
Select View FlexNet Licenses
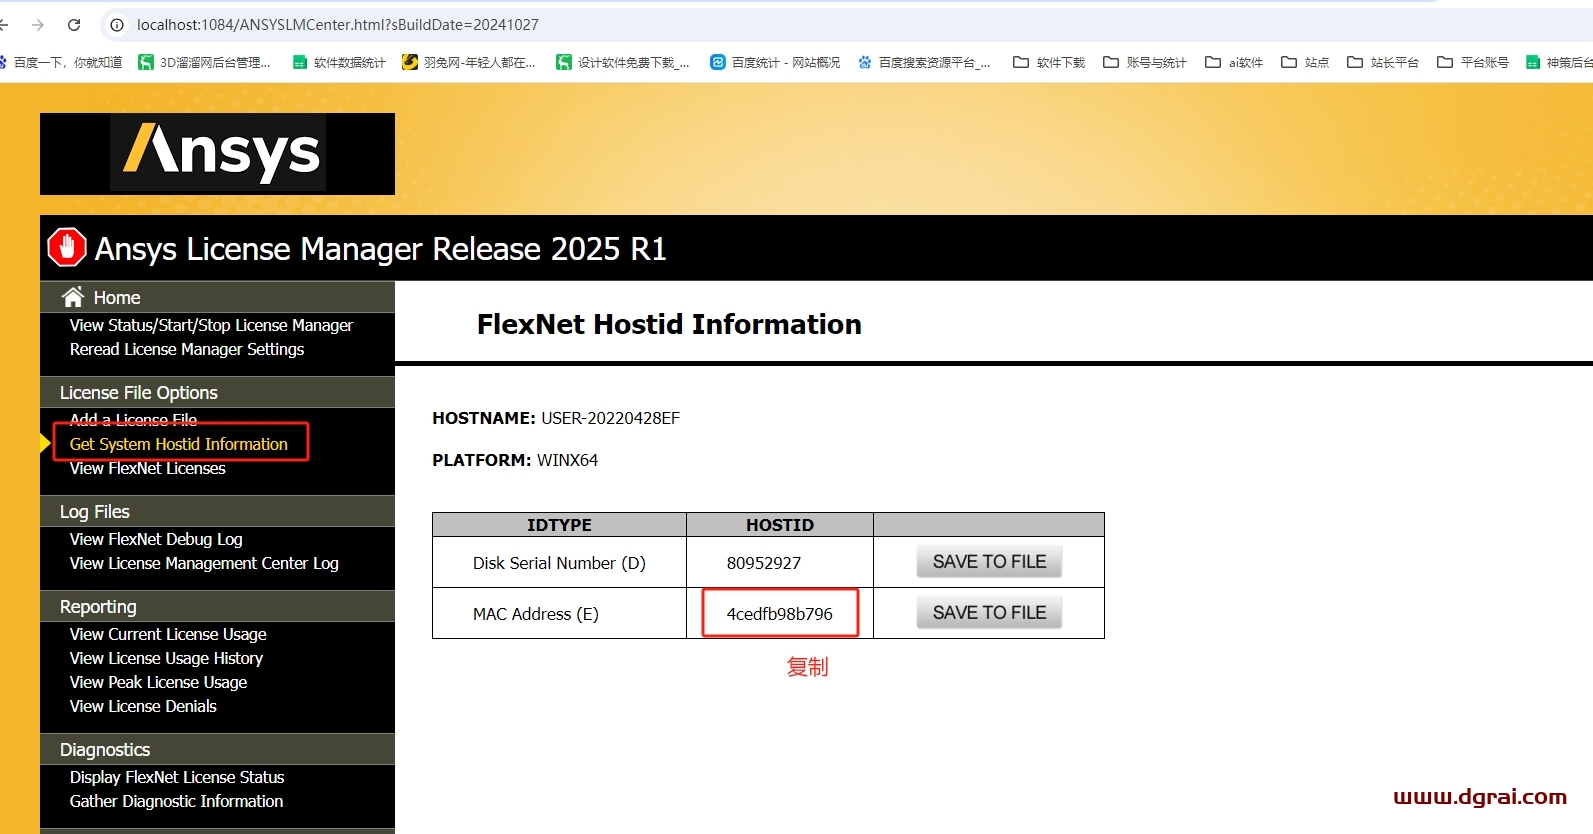point(148,468)
